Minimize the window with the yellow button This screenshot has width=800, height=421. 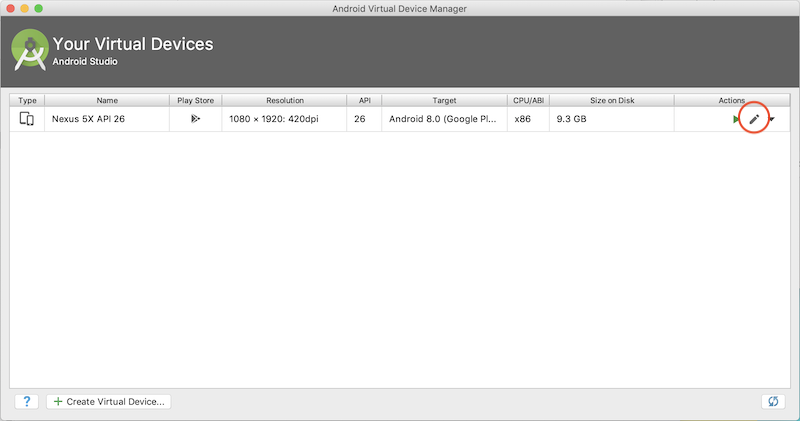click(x=24, y=9)
